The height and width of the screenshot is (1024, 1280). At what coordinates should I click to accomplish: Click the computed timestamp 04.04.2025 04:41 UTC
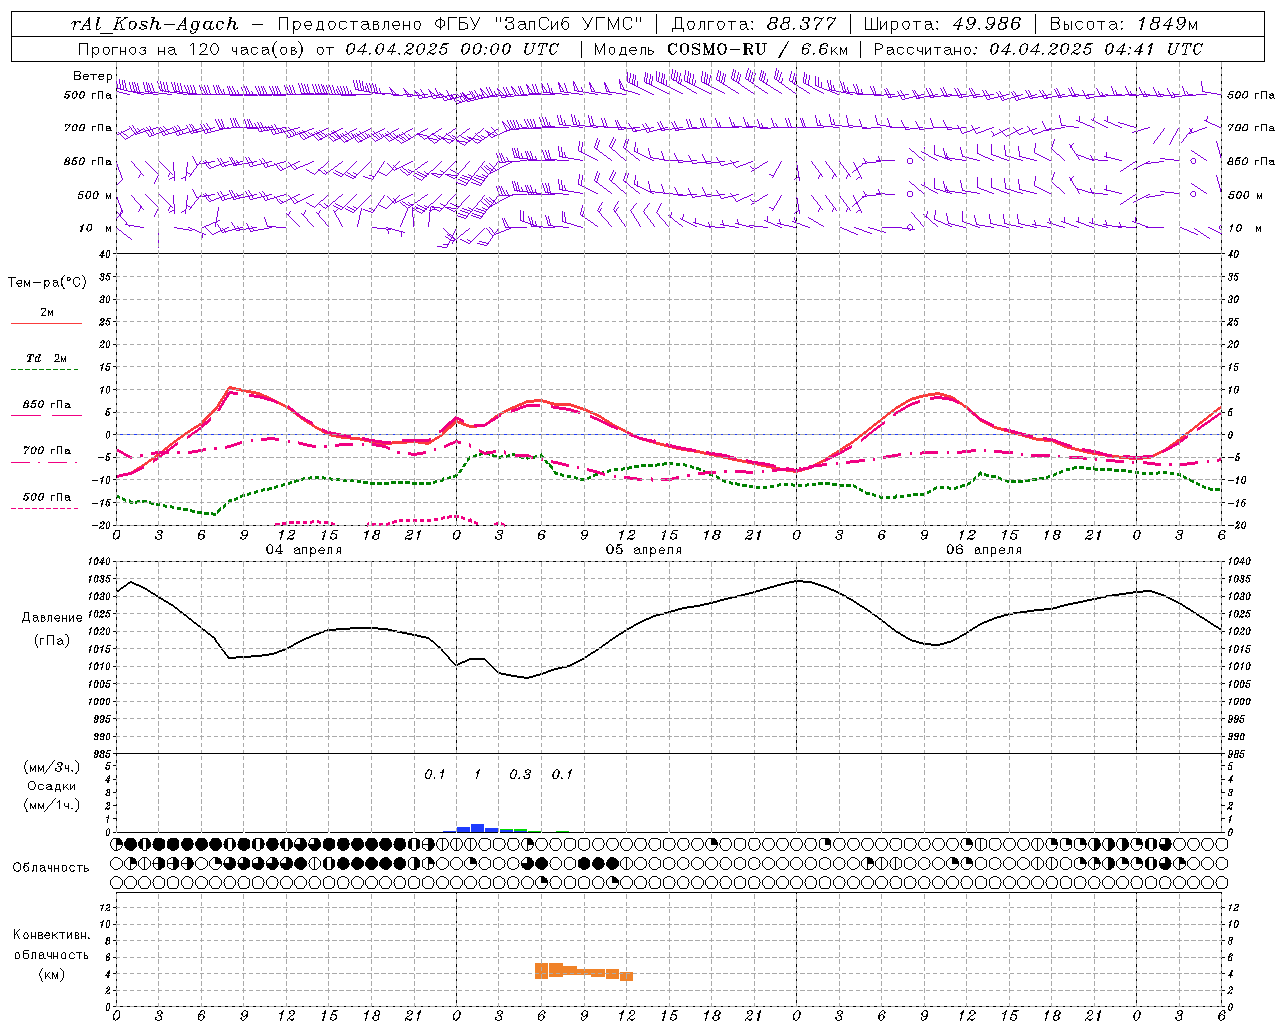(1096, 49)
